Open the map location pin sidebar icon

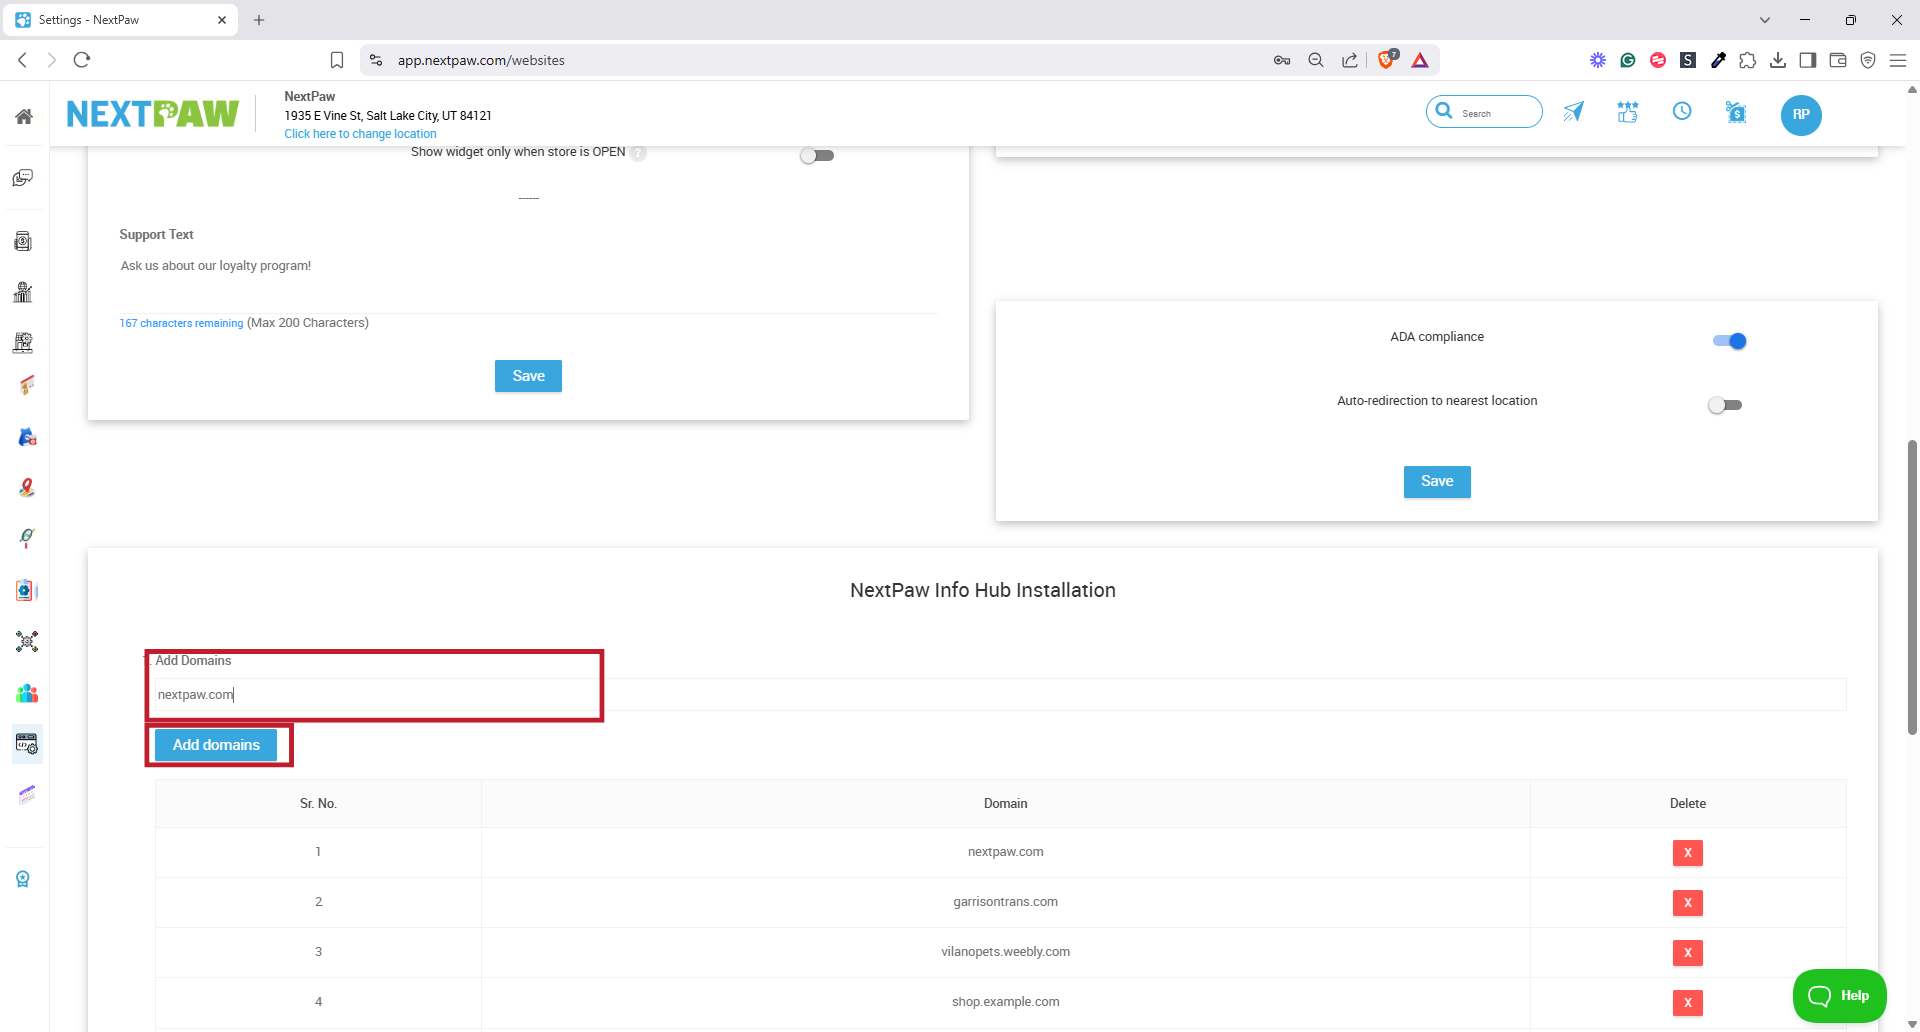point(27,487)
